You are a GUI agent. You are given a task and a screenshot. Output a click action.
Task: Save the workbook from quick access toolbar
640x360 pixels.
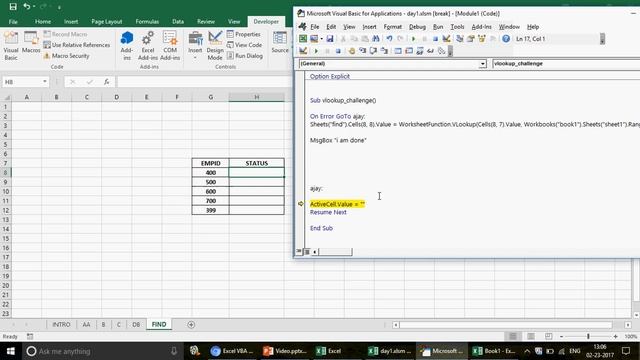point(13,7)
